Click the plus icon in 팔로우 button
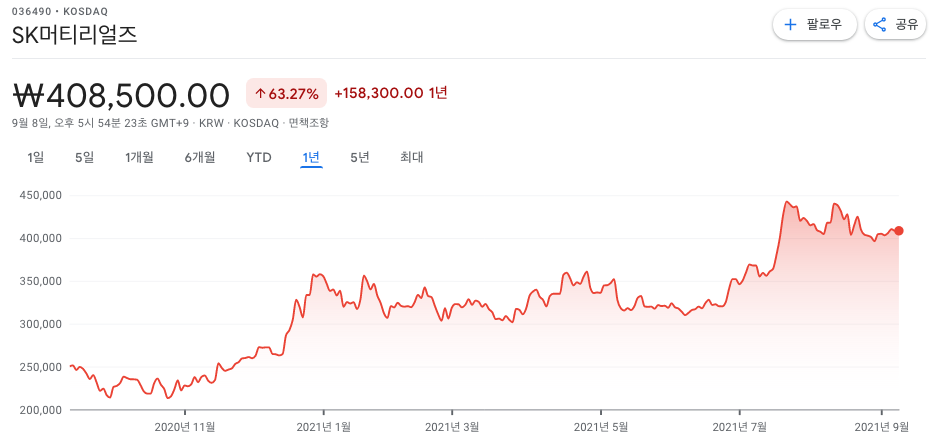Image resolution: width=929 pixels, height=443 pixels. coord(790,25)
